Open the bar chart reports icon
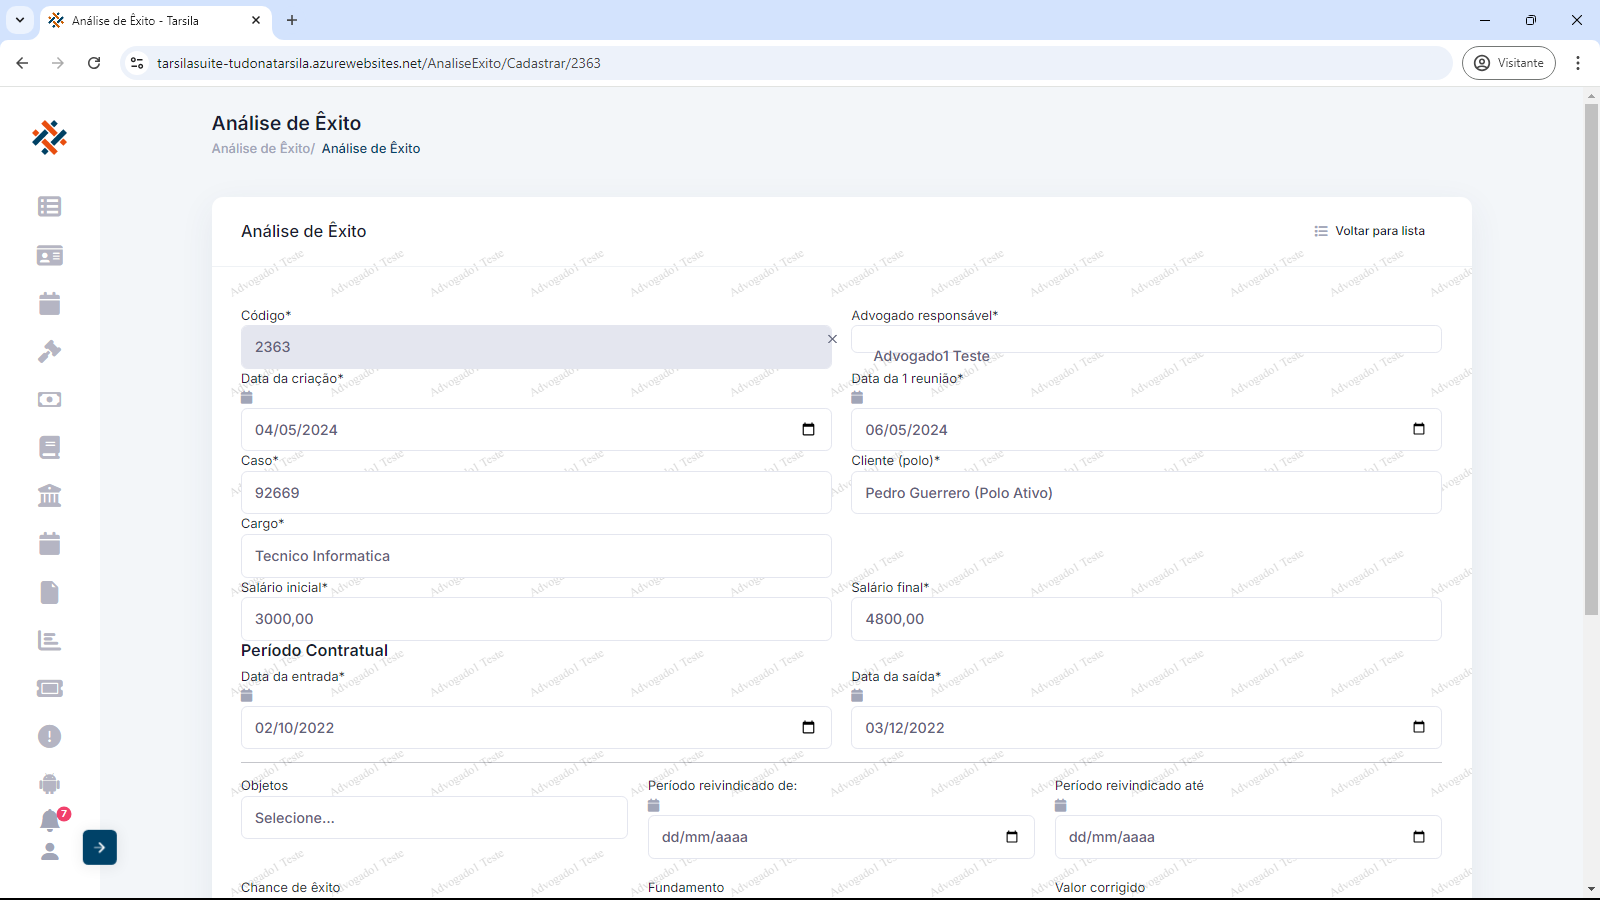Image resolution: width=1600 pixels, height=900 pixels. pos(49,640)
